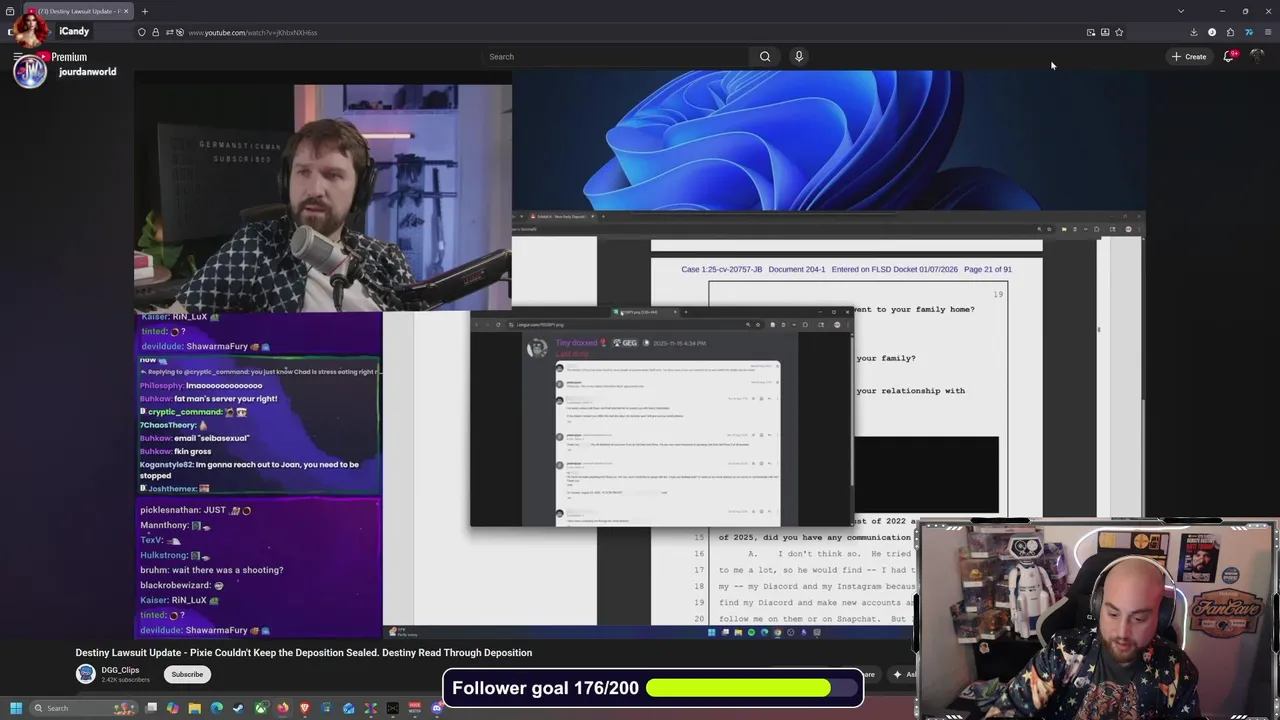Open Copilot from the taskbar

click(x=173, y=708)
